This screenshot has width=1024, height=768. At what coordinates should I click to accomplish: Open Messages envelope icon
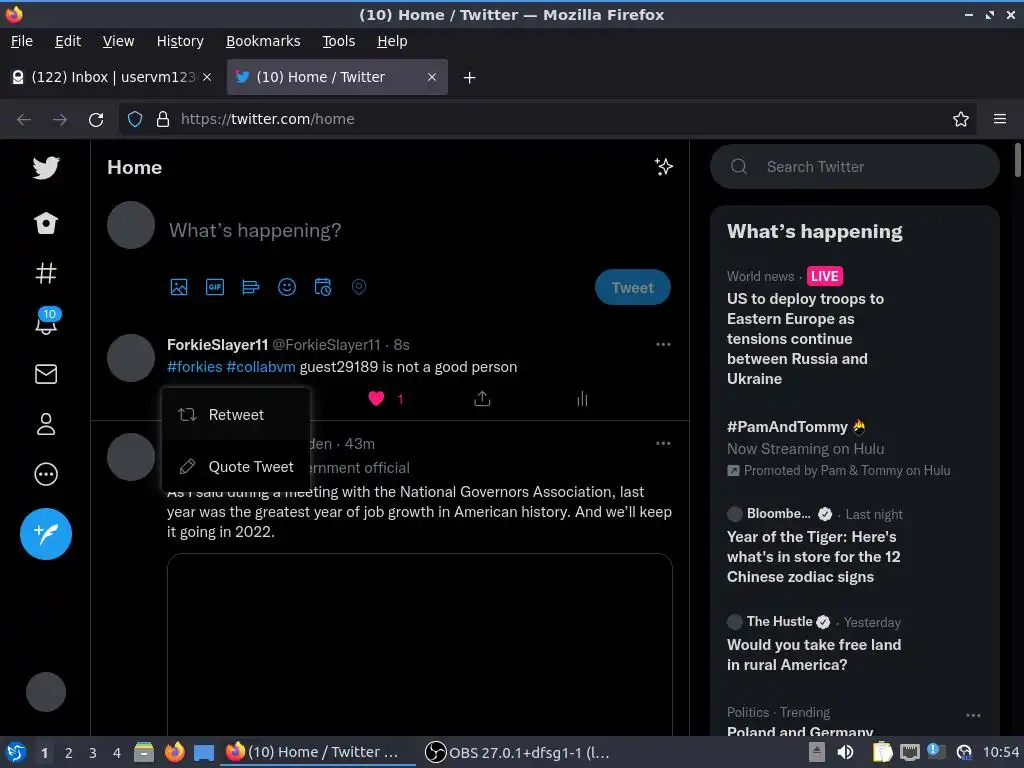(46, 374)
